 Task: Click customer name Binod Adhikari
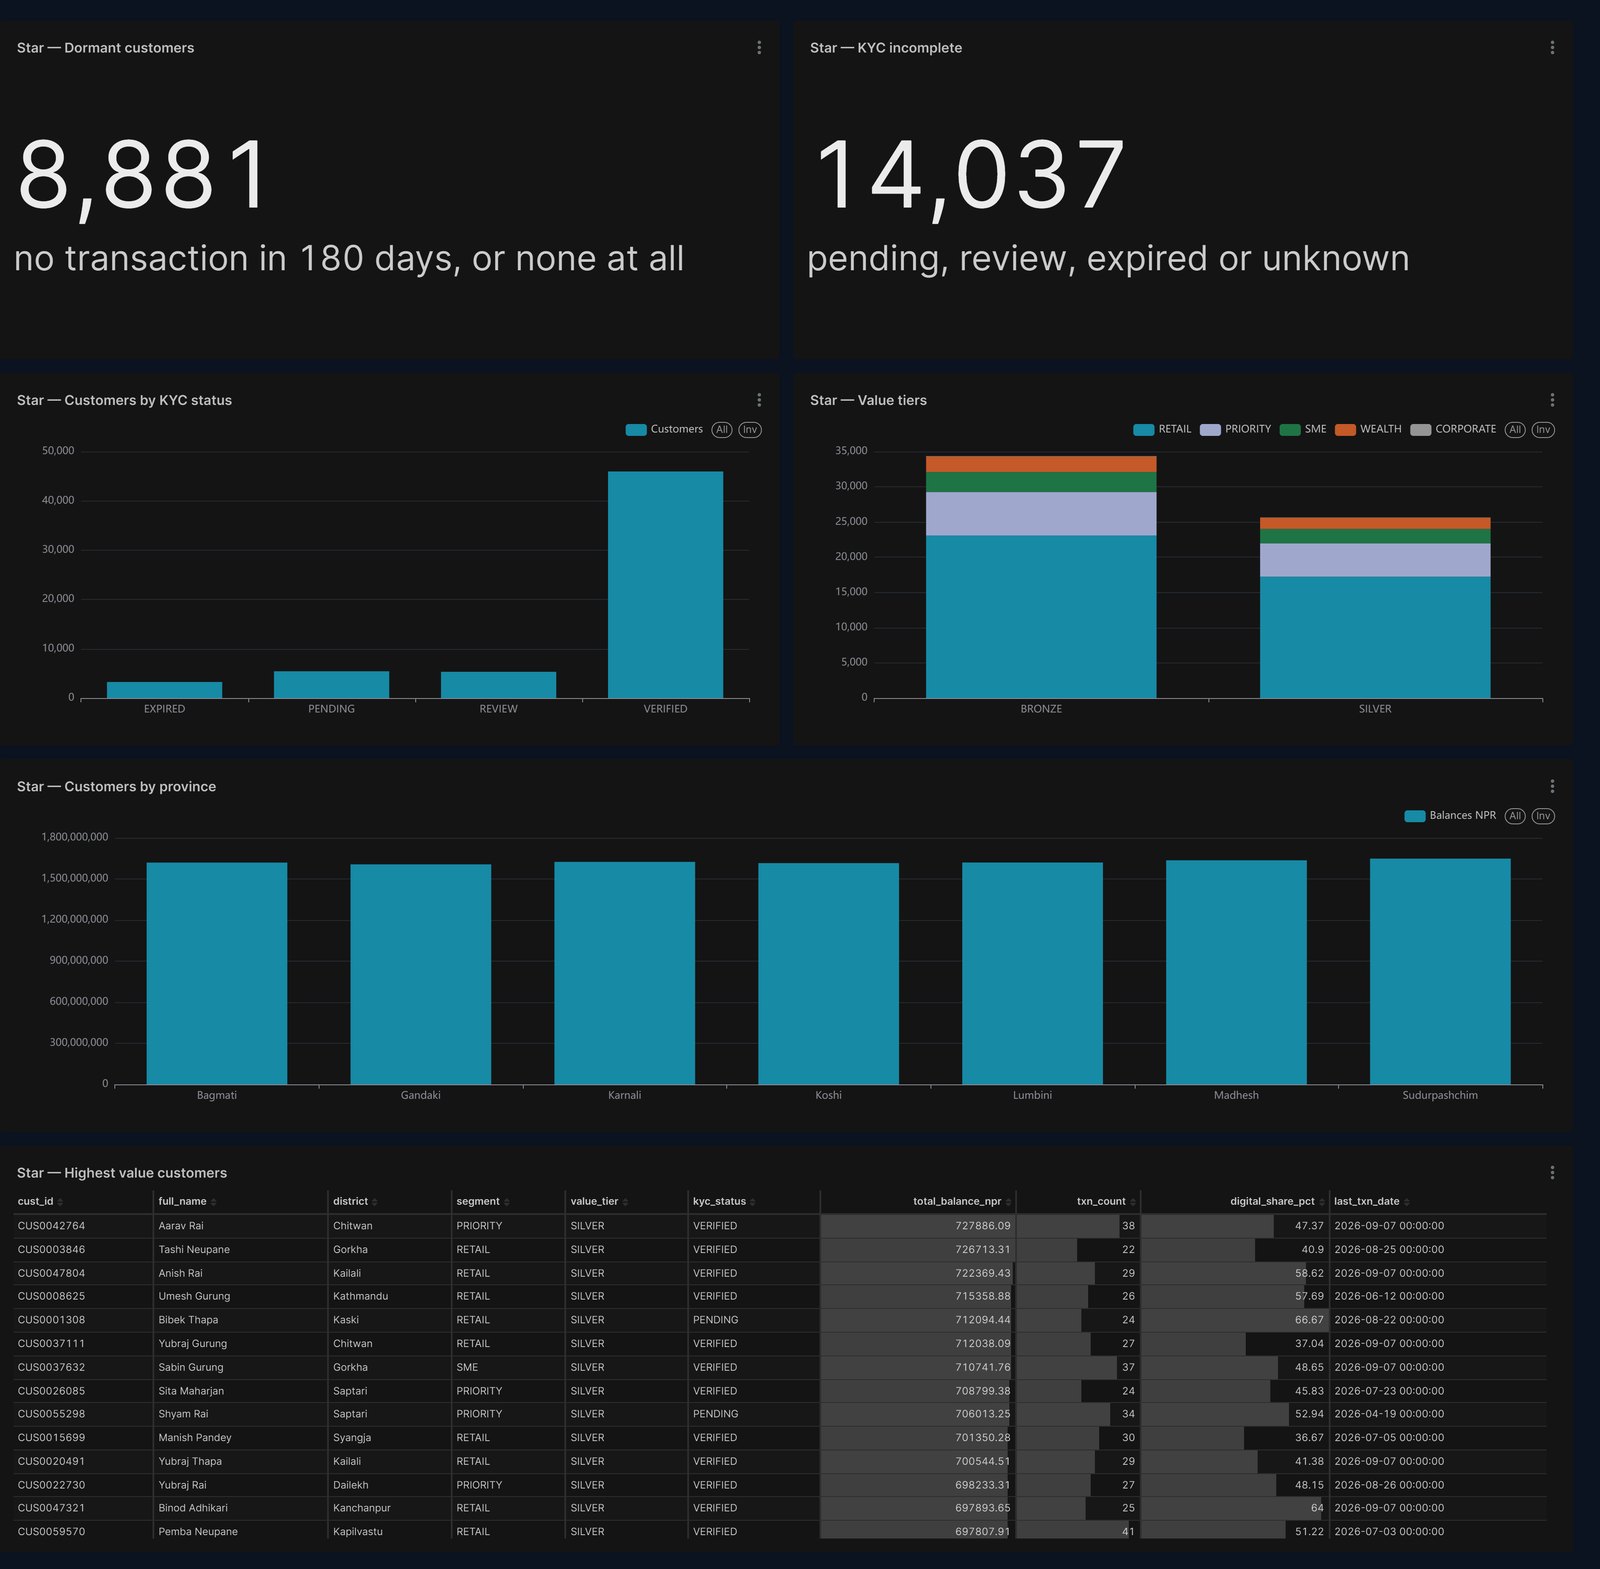tap(193, 1508)
